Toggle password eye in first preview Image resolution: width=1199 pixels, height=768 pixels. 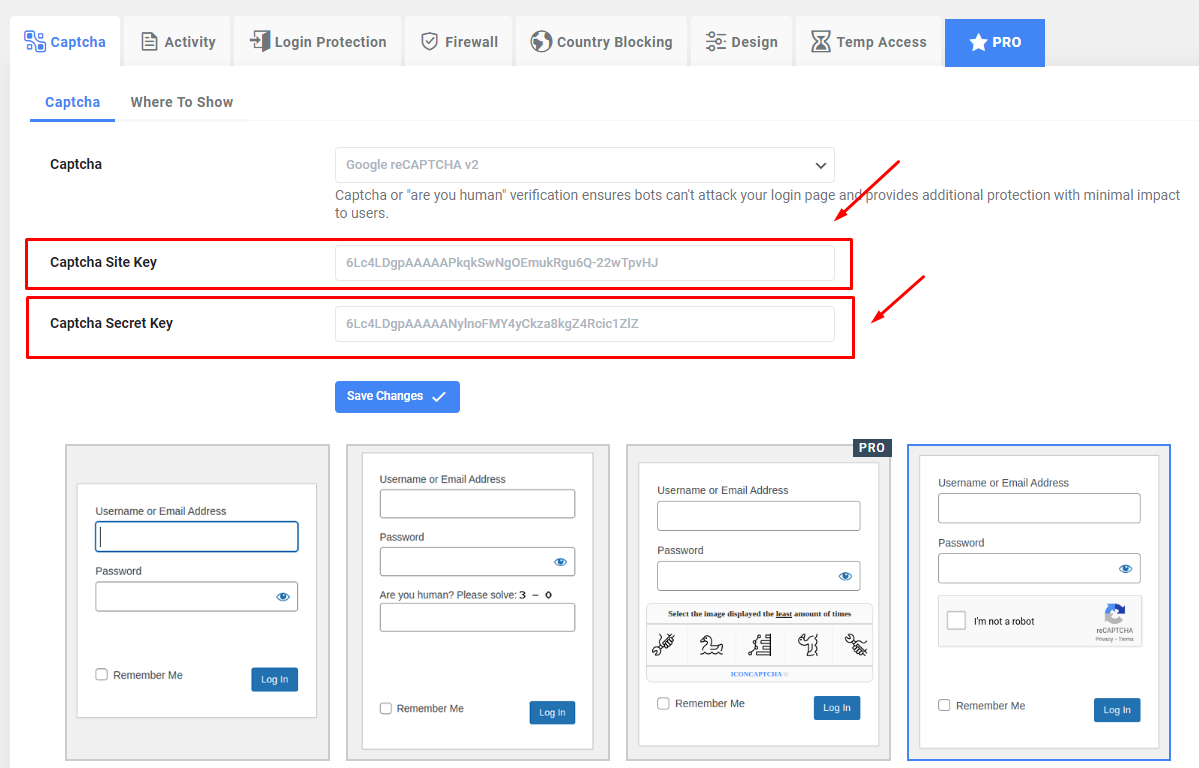coord(283,597)
